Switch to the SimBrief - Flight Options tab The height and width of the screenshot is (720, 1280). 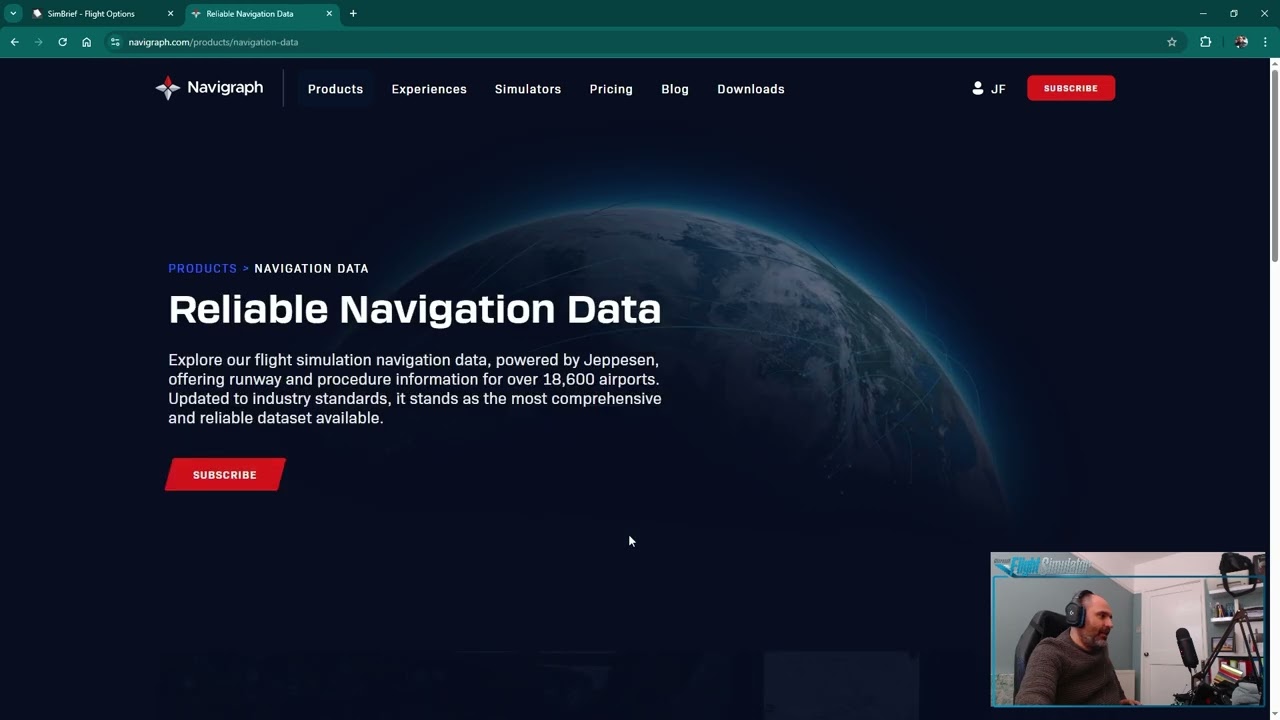[x=104, y=14]
